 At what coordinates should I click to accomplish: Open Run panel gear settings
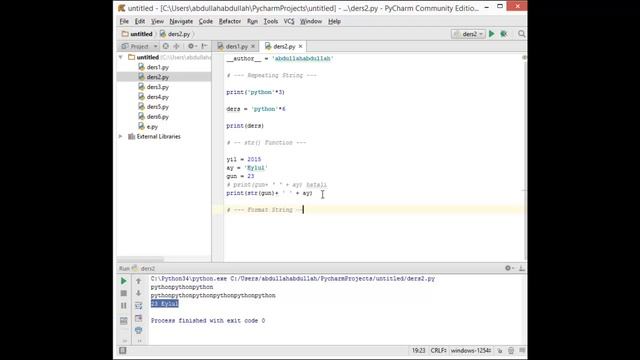click(509, 268)
